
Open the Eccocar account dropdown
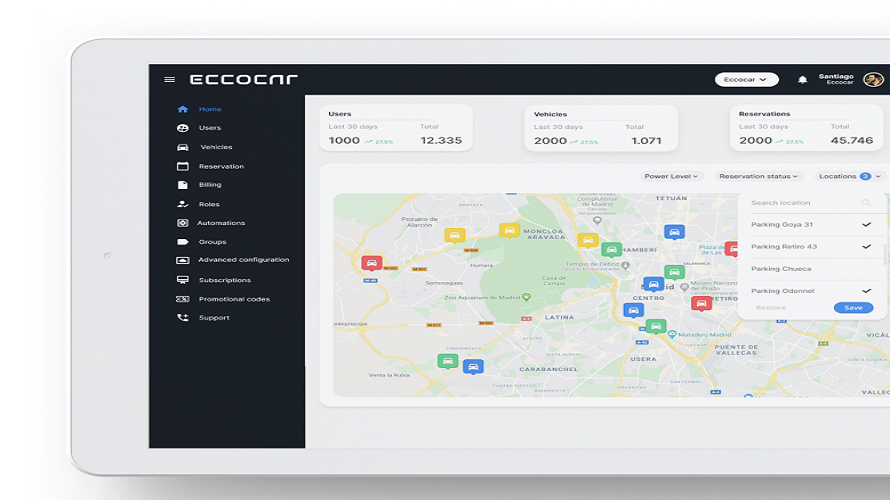[x=746, y=79]
